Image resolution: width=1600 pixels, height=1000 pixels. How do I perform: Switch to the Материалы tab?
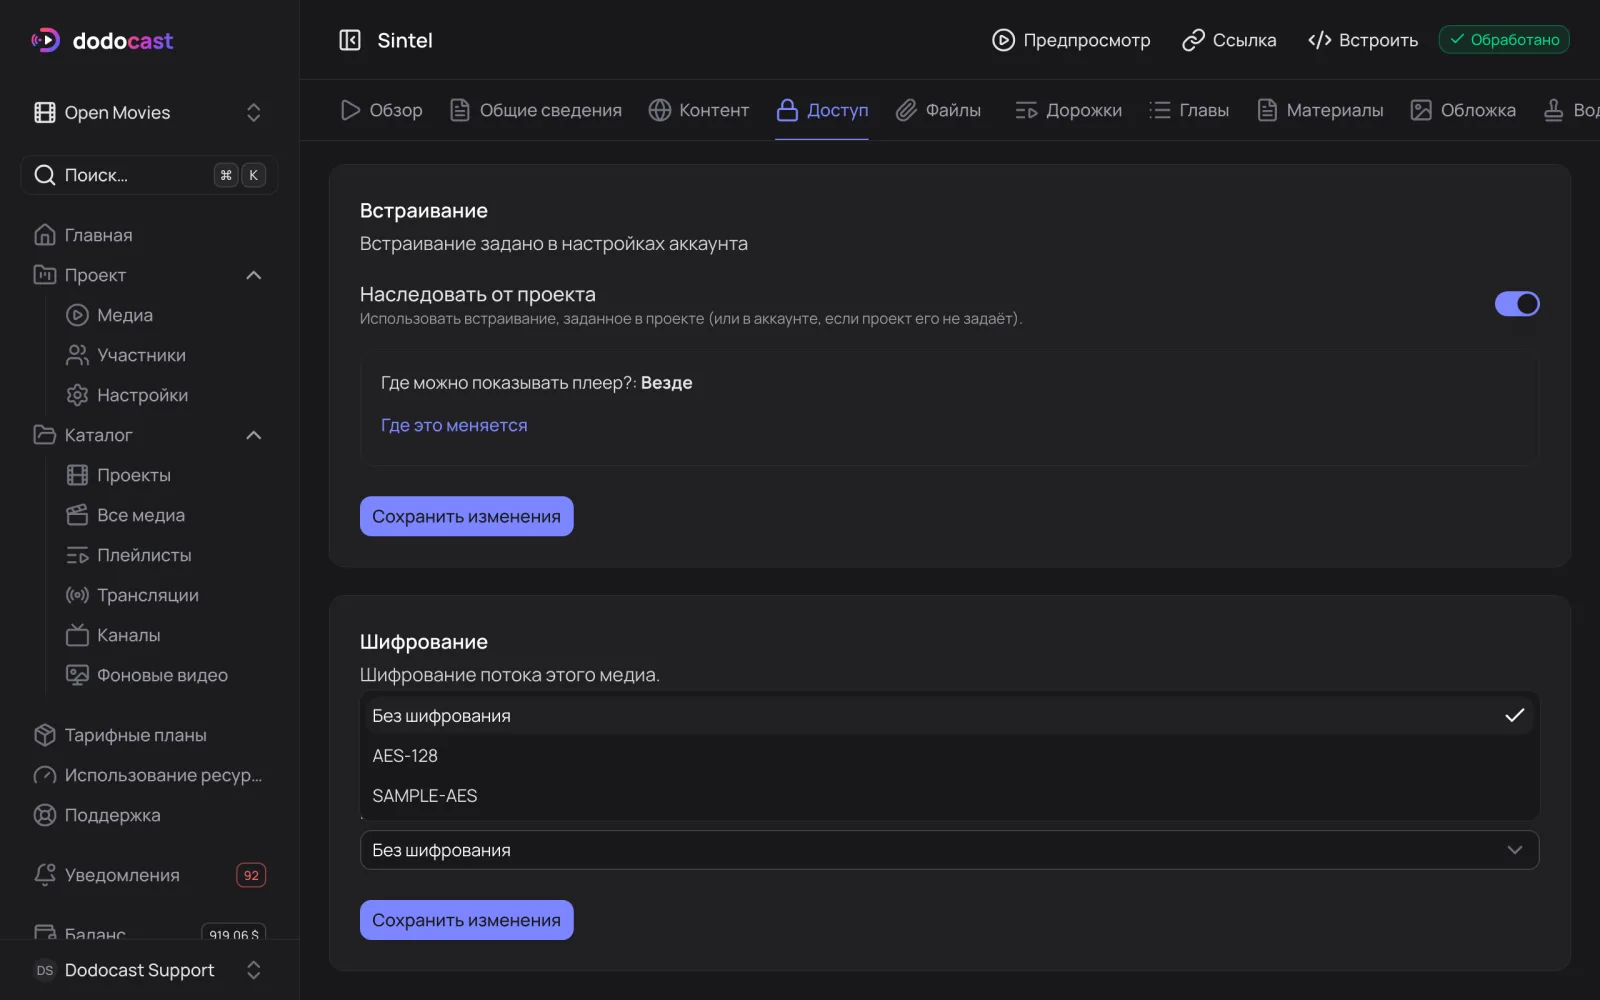pyautogui.click(x=1320, y=110)
